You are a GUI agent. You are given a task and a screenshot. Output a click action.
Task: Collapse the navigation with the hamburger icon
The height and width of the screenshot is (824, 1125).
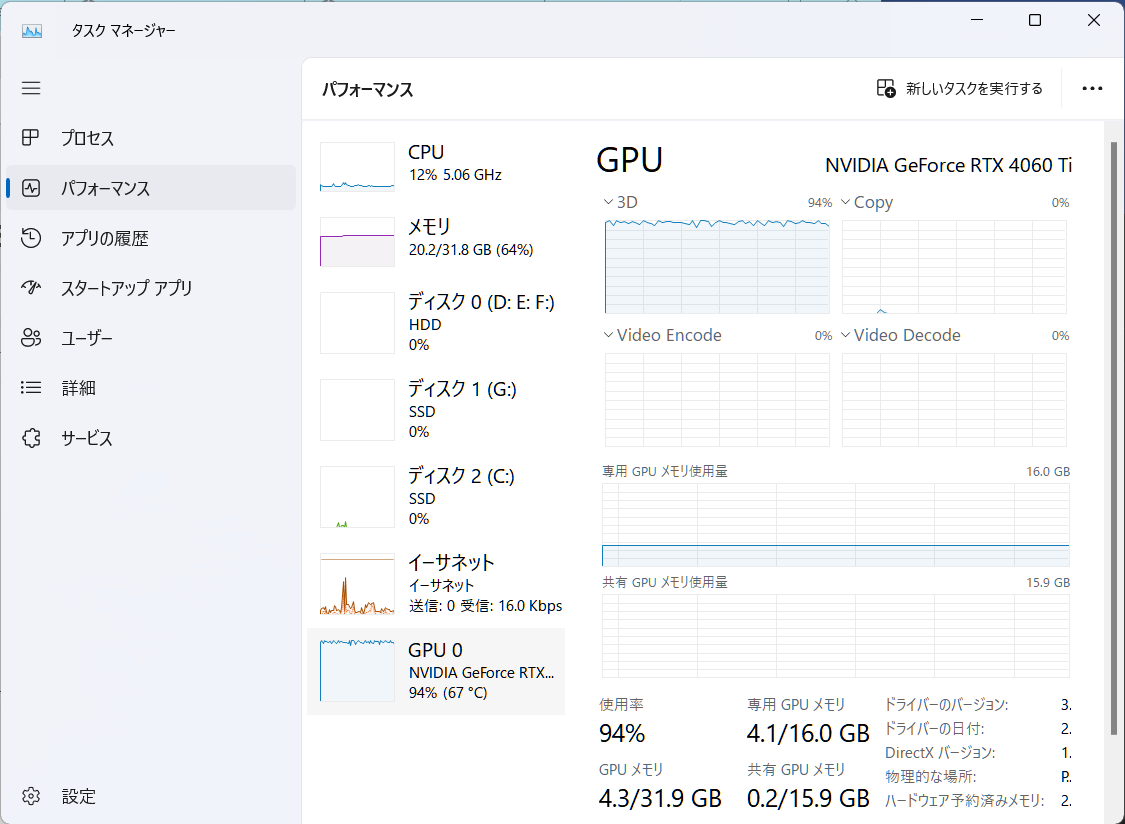point(31,88)
